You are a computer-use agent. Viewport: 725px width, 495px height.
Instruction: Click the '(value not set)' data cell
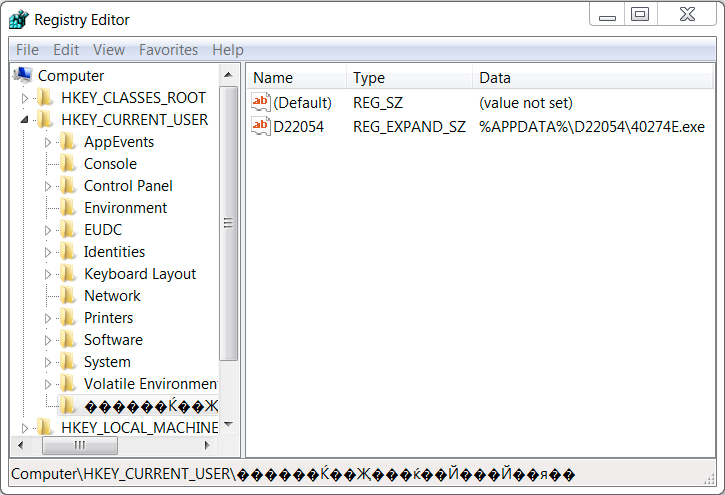[x=526, y=103]
